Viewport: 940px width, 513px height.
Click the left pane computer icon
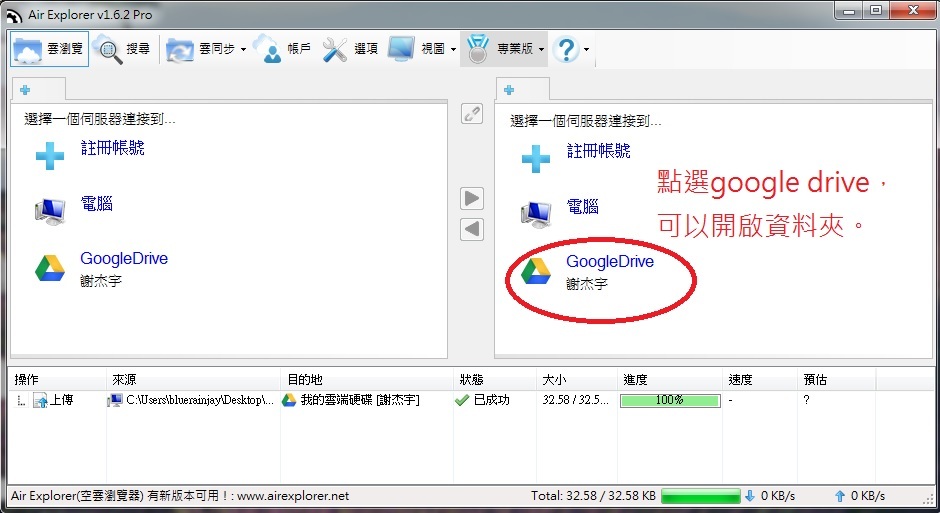pyautogui.click(x=50, y=210)
